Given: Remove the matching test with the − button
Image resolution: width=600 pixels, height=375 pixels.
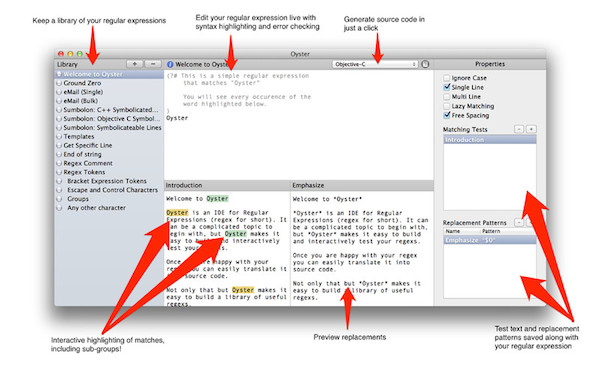Looking at the screenshot, I should coord(519,129).
